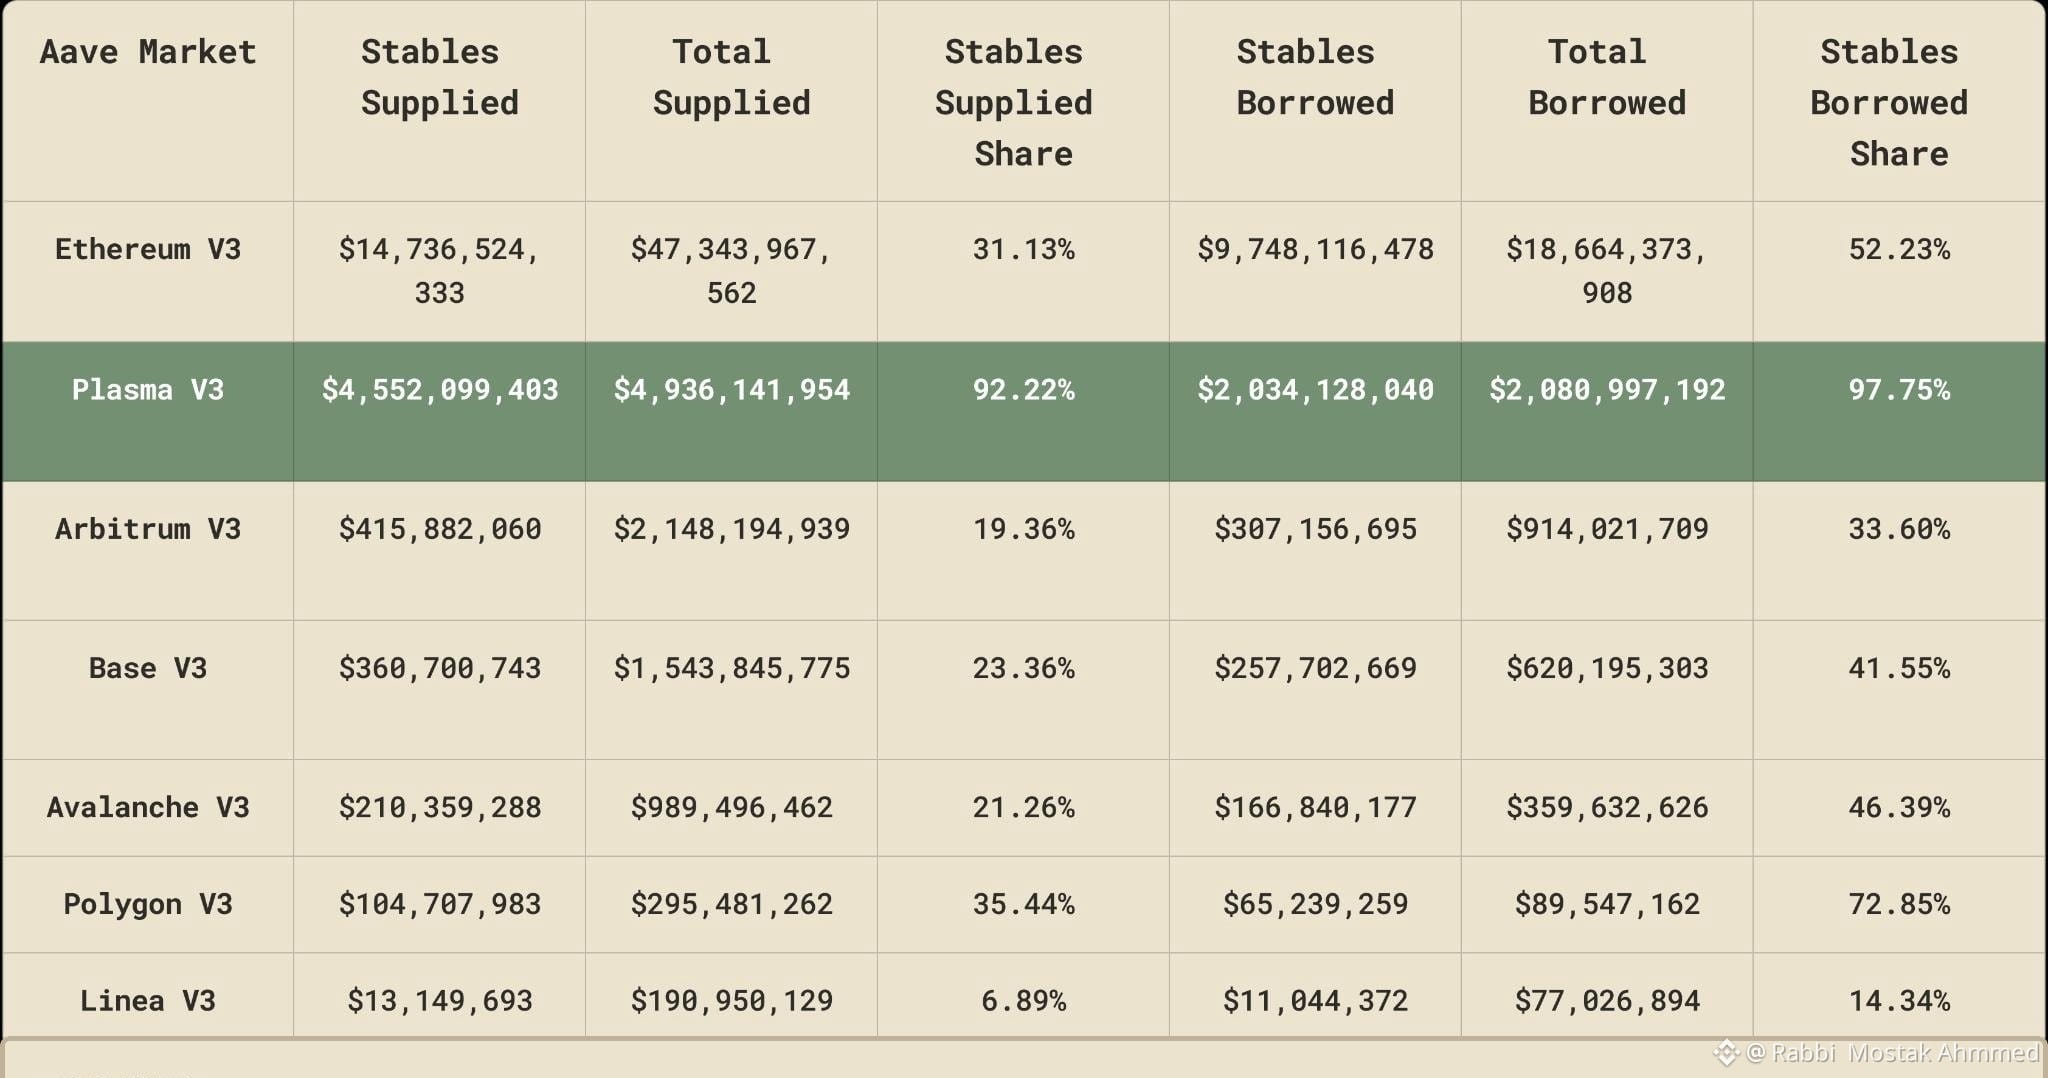Click the Total Borrowed column header
The image size is (2048, 1078).
1606,77
